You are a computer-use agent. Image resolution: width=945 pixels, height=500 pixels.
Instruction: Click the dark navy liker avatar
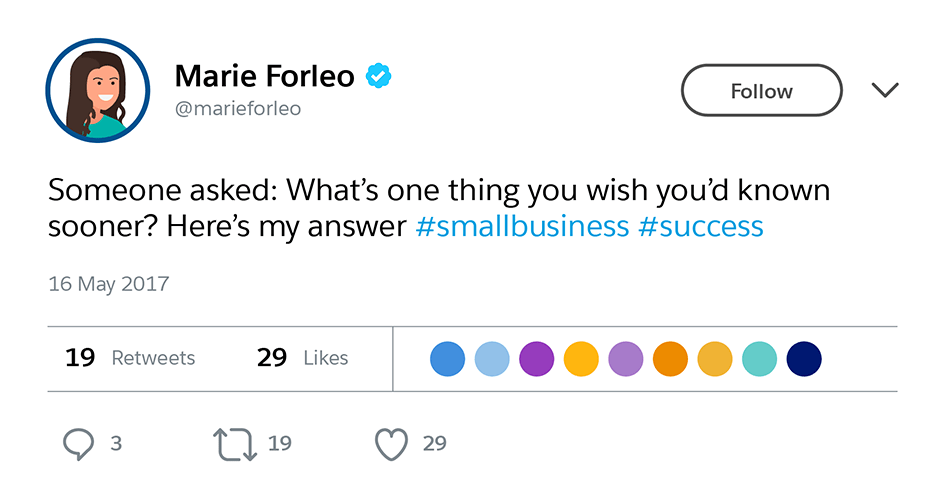[x=804, y=358]
